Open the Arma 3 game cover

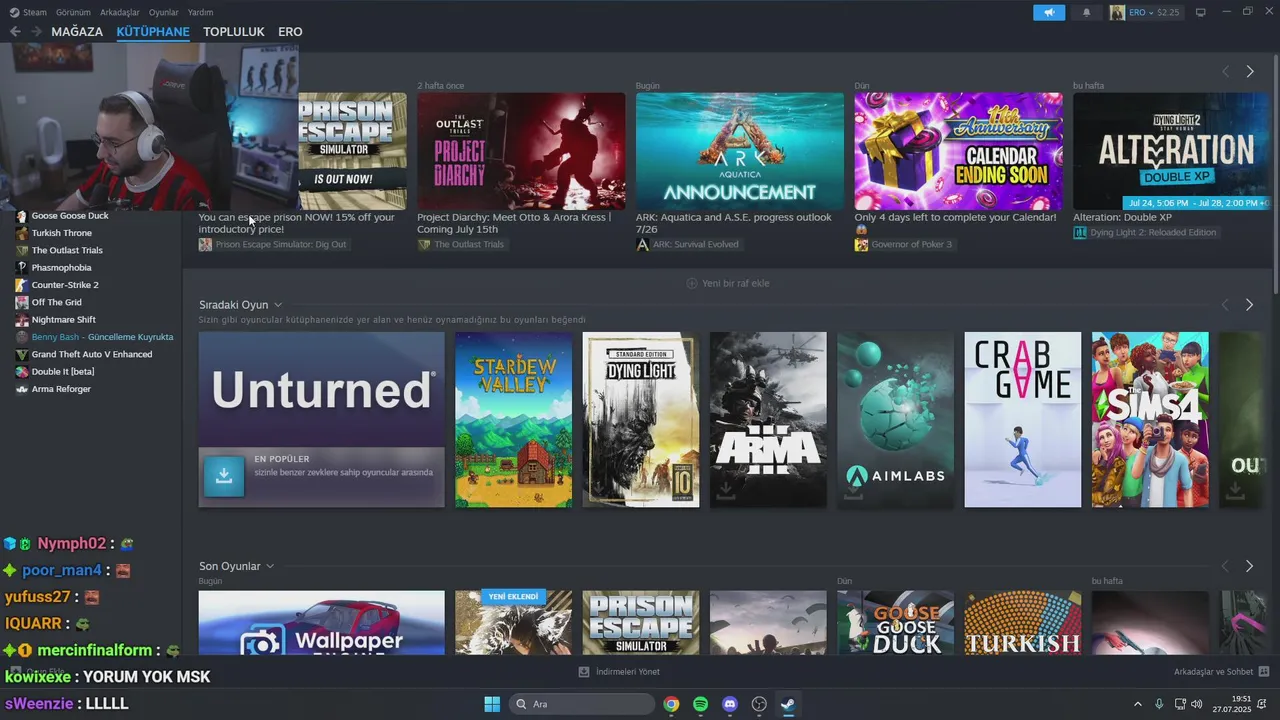tap(768, 420)
